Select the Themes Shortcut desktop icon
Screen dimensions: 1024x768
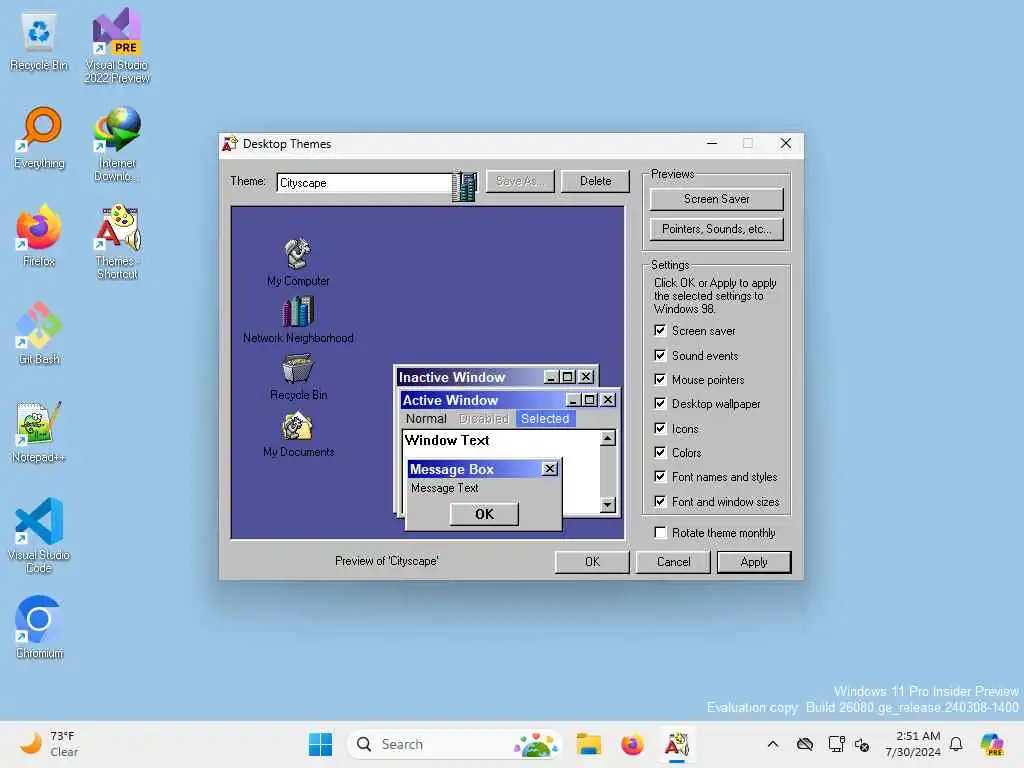pos(117,243)
